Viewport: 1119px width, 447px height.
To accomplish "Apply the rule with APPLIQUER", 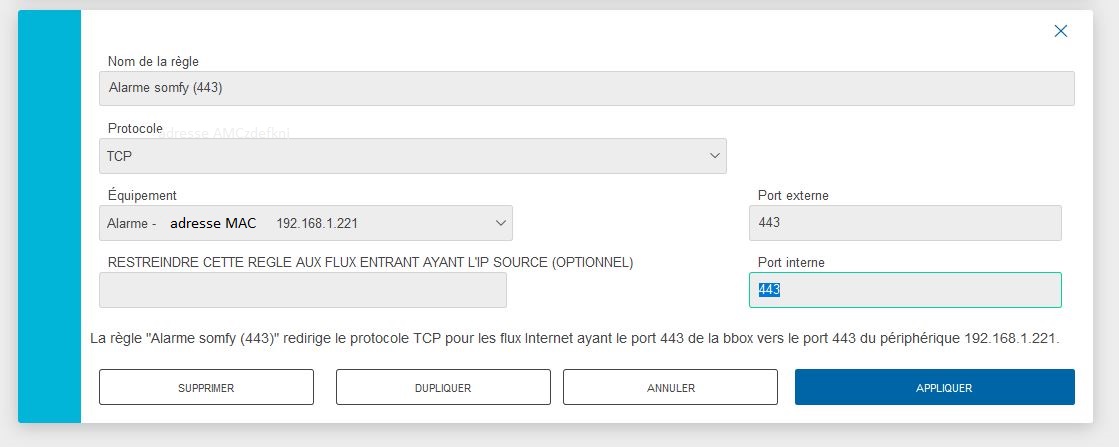I will pos(935,387).
